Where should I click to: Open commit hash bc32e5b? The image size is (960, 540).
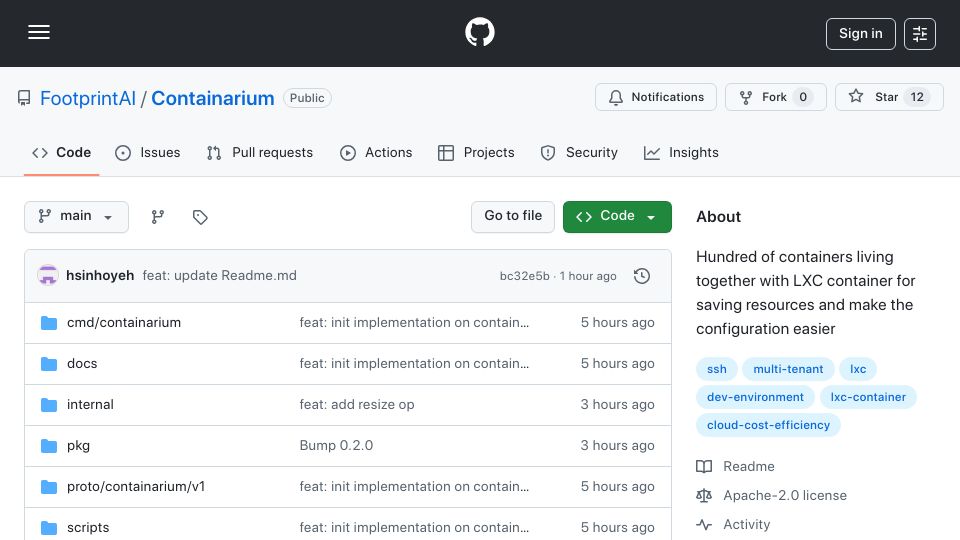pos(525,276)
